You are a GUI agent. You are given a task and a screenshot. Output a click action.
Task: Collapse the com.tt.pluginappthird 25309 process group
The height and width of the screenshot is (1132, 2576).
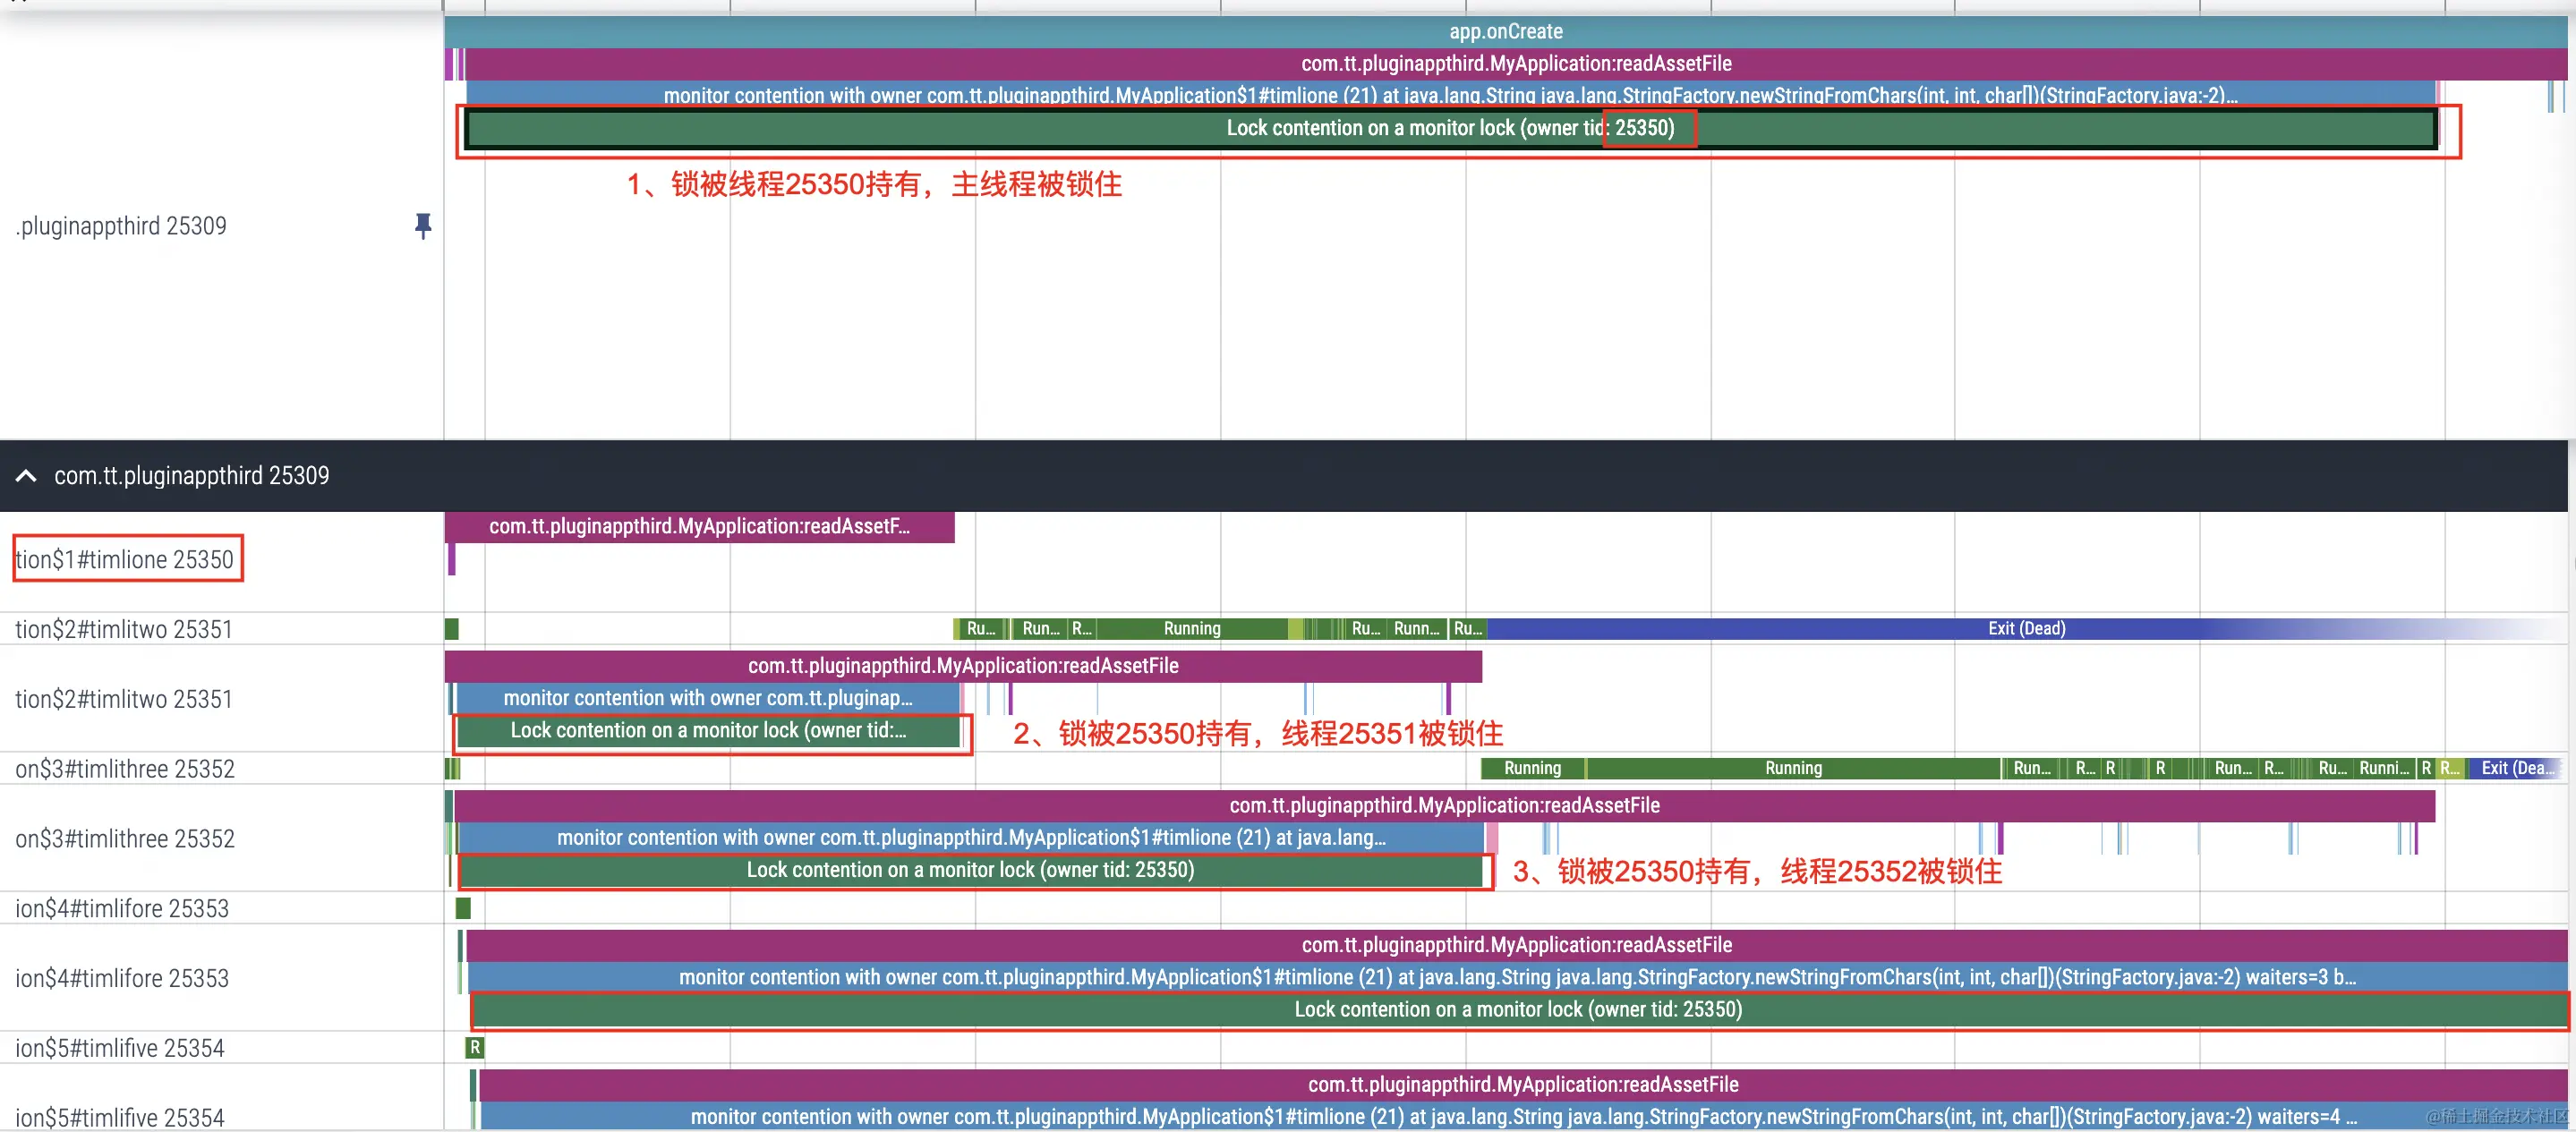pos(26,475)
